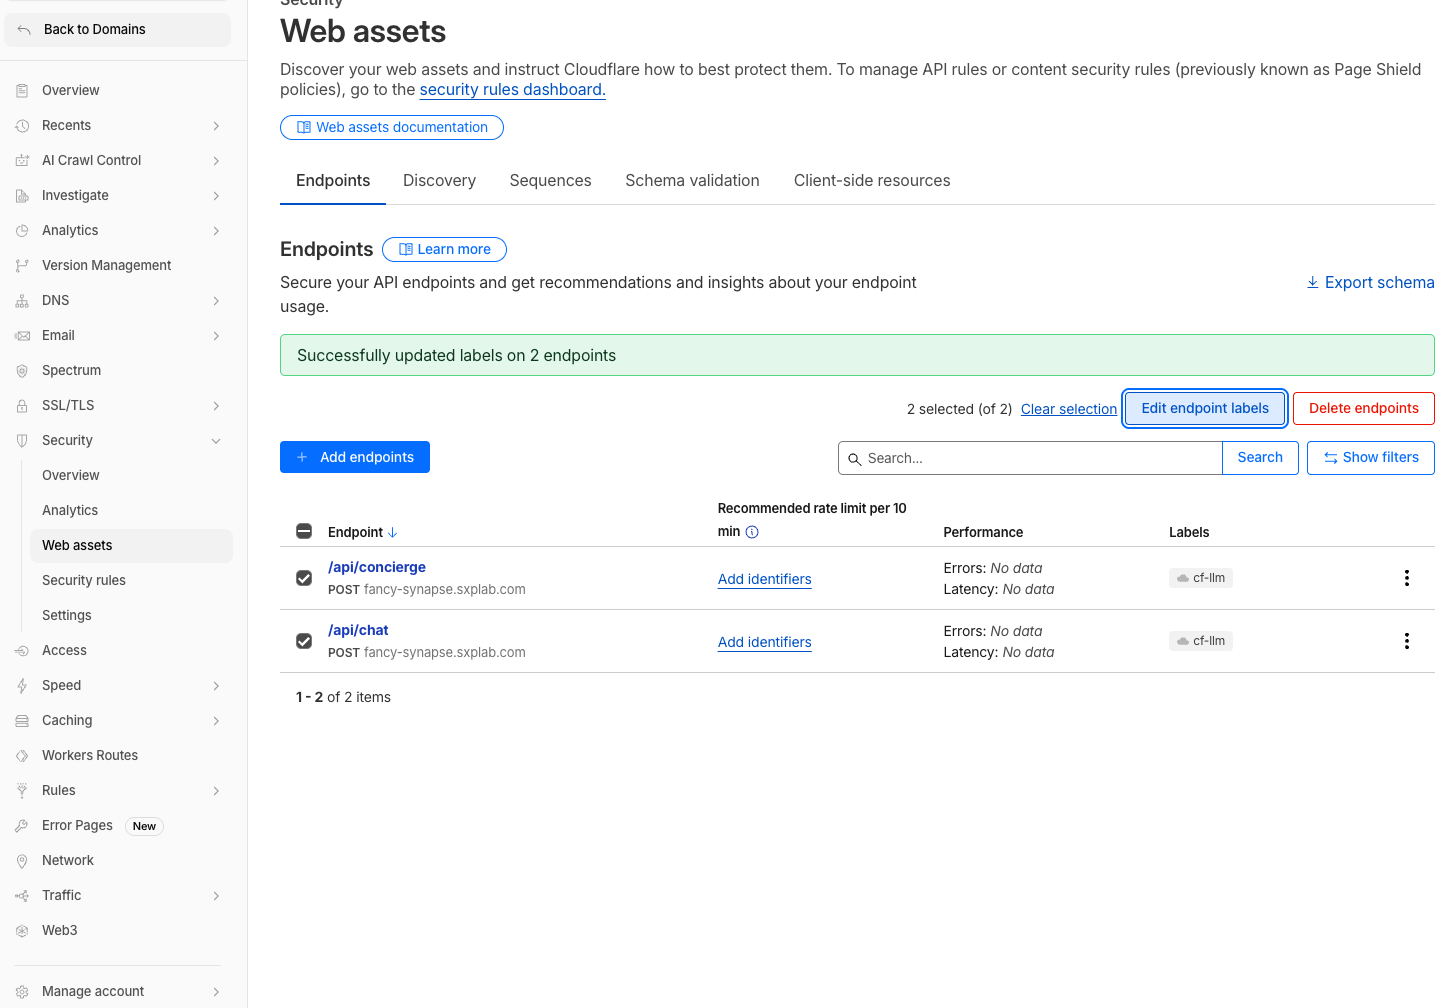Viewport: 1445px width, 1008px height.
Task: Click the Security shield icon
Action: tap(22, 441)
